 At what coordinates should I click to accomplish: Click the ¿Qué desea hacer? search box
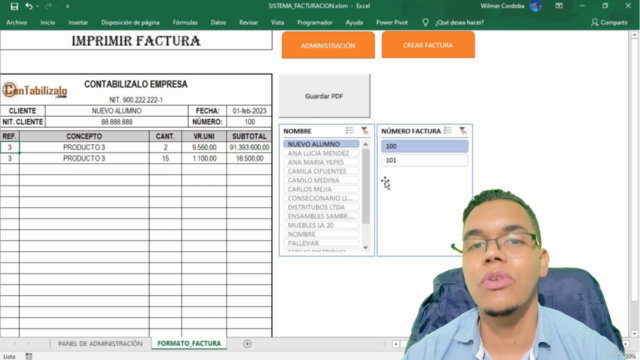(x=459, y=22)
